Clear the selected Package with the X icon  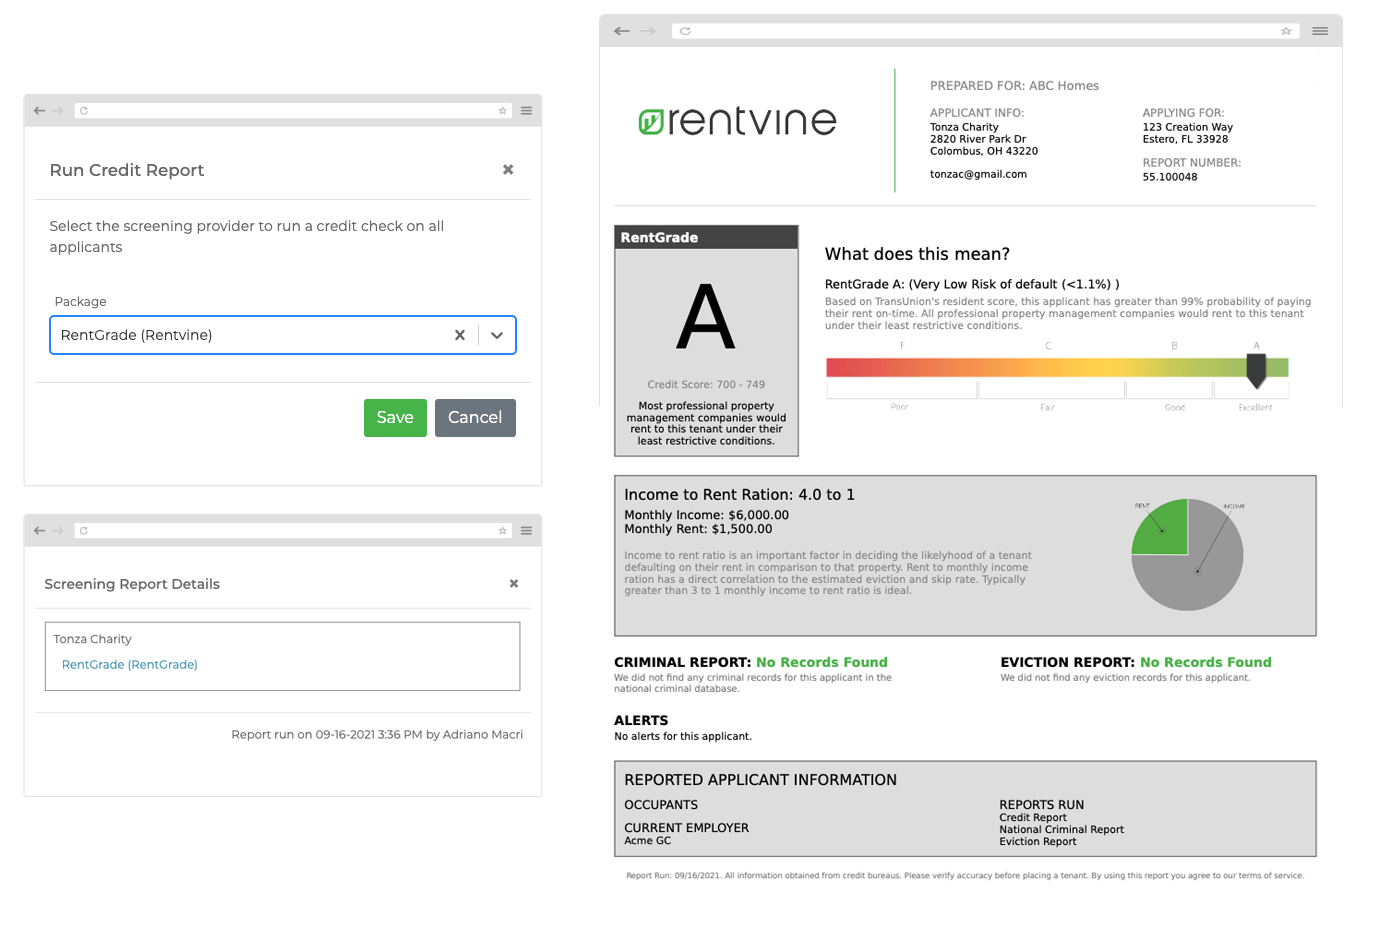tap(460, 335)
